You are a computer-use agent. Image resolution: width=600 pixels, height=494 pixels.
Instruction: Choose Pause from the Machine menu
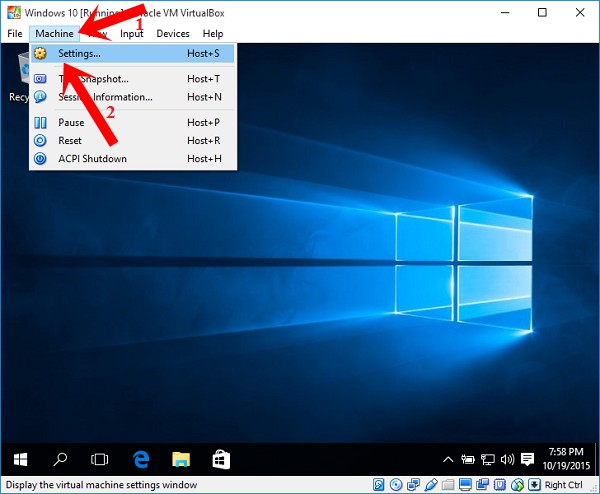132,122
